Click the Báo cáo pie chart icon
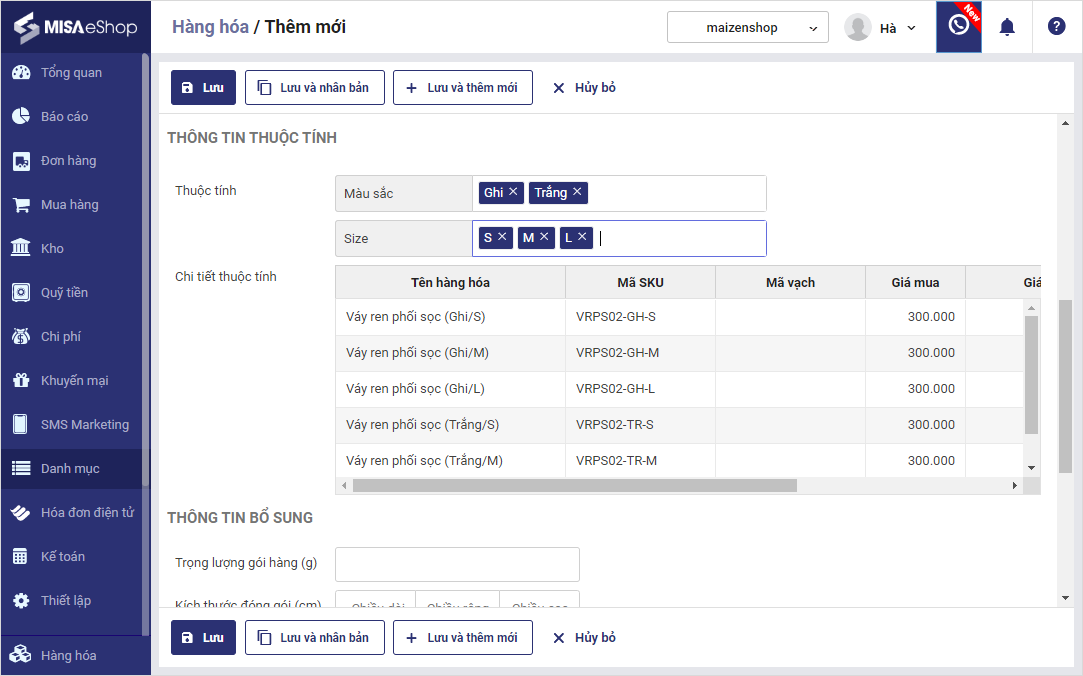The width and height of the screenshot is (1083, 676). [x=20, y=117]
